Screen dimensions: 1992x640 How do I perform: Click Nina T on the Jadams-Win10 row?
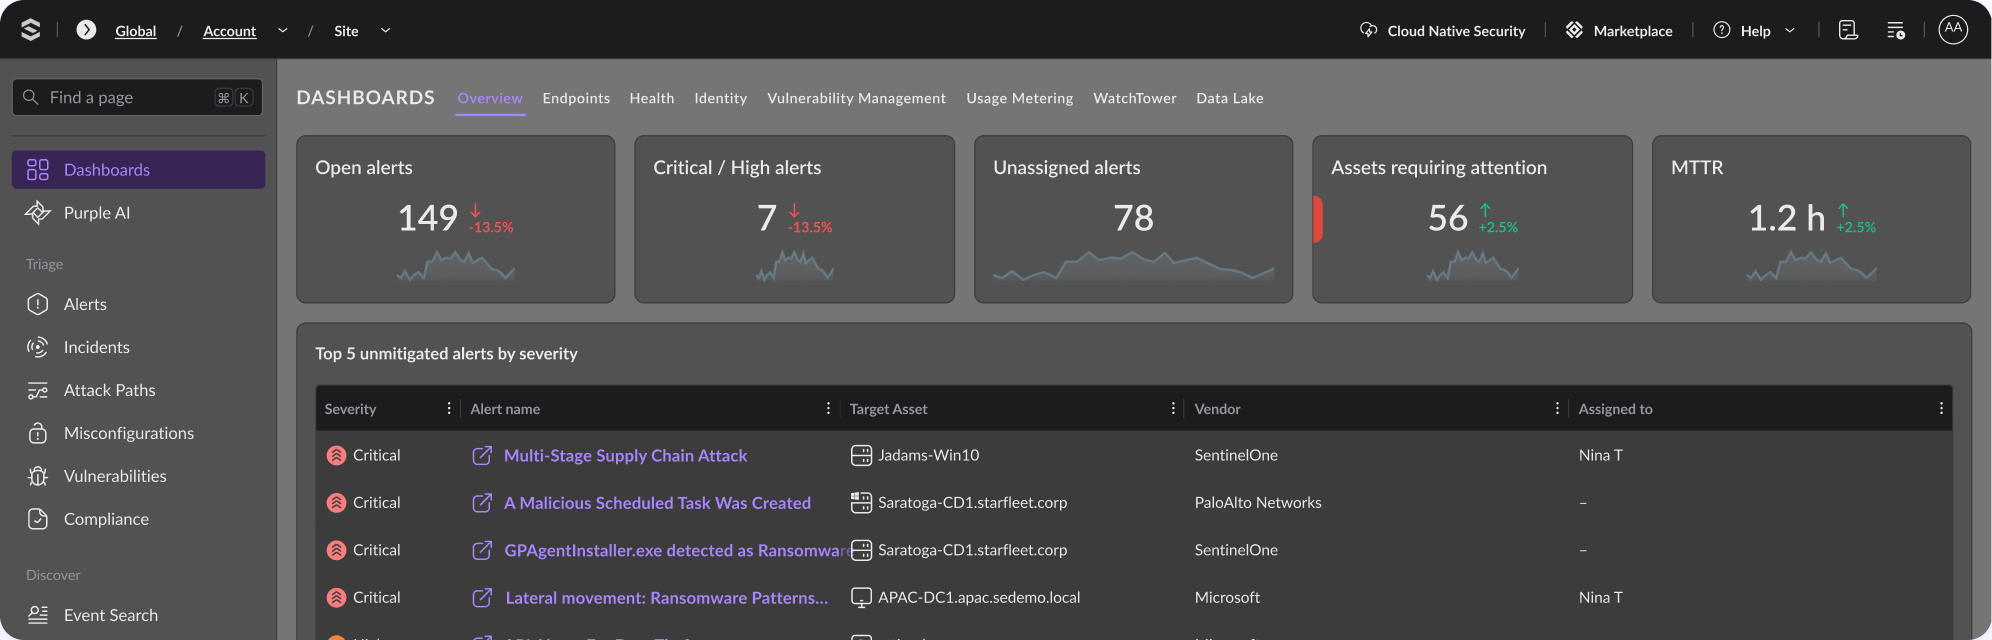(1600, 455)
